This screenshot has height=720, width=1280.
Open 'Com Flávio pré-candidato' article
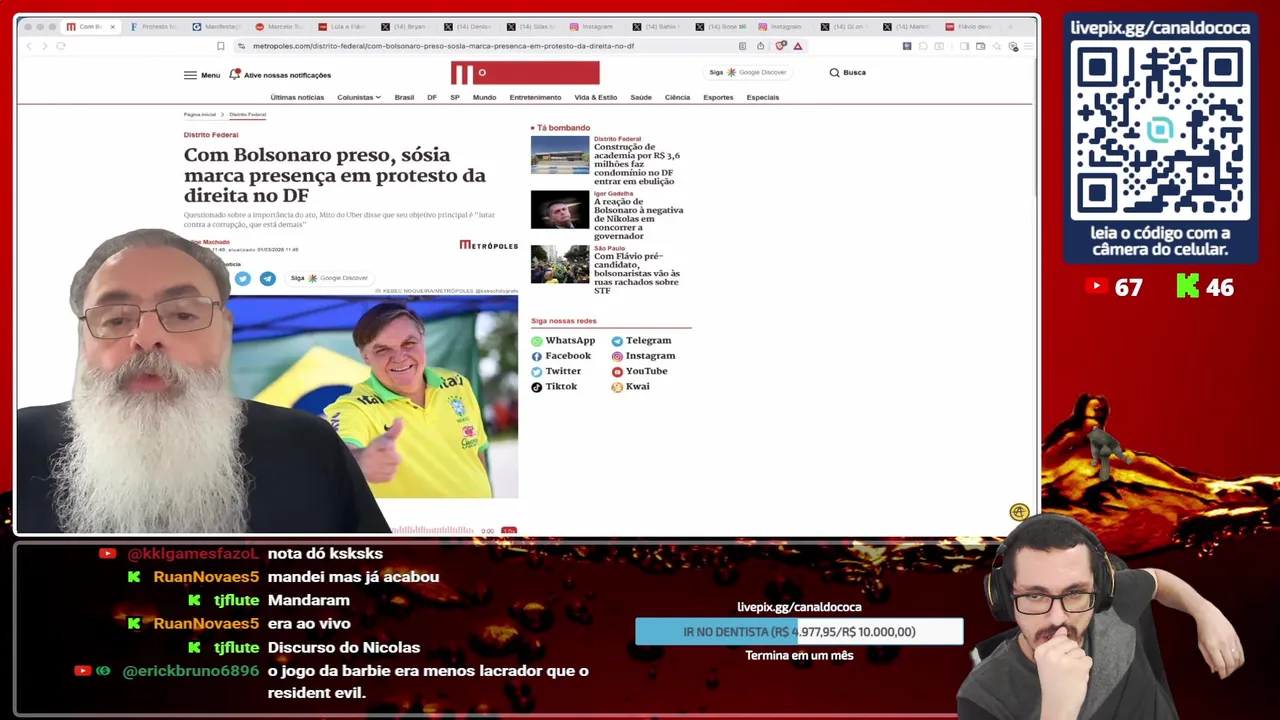click(x=637, y=273)
